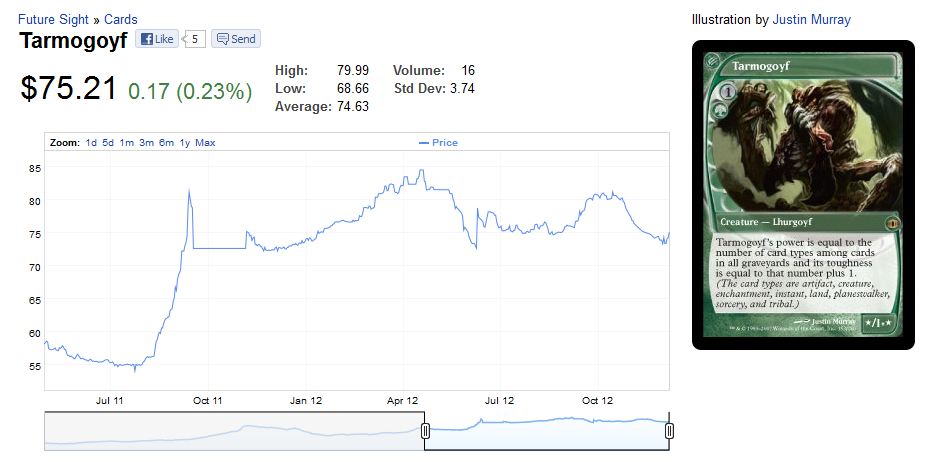Image resolution: width=928 pixels, height=462 pixels.
Task: Click the left range selector handle
Action: point(425,430)
